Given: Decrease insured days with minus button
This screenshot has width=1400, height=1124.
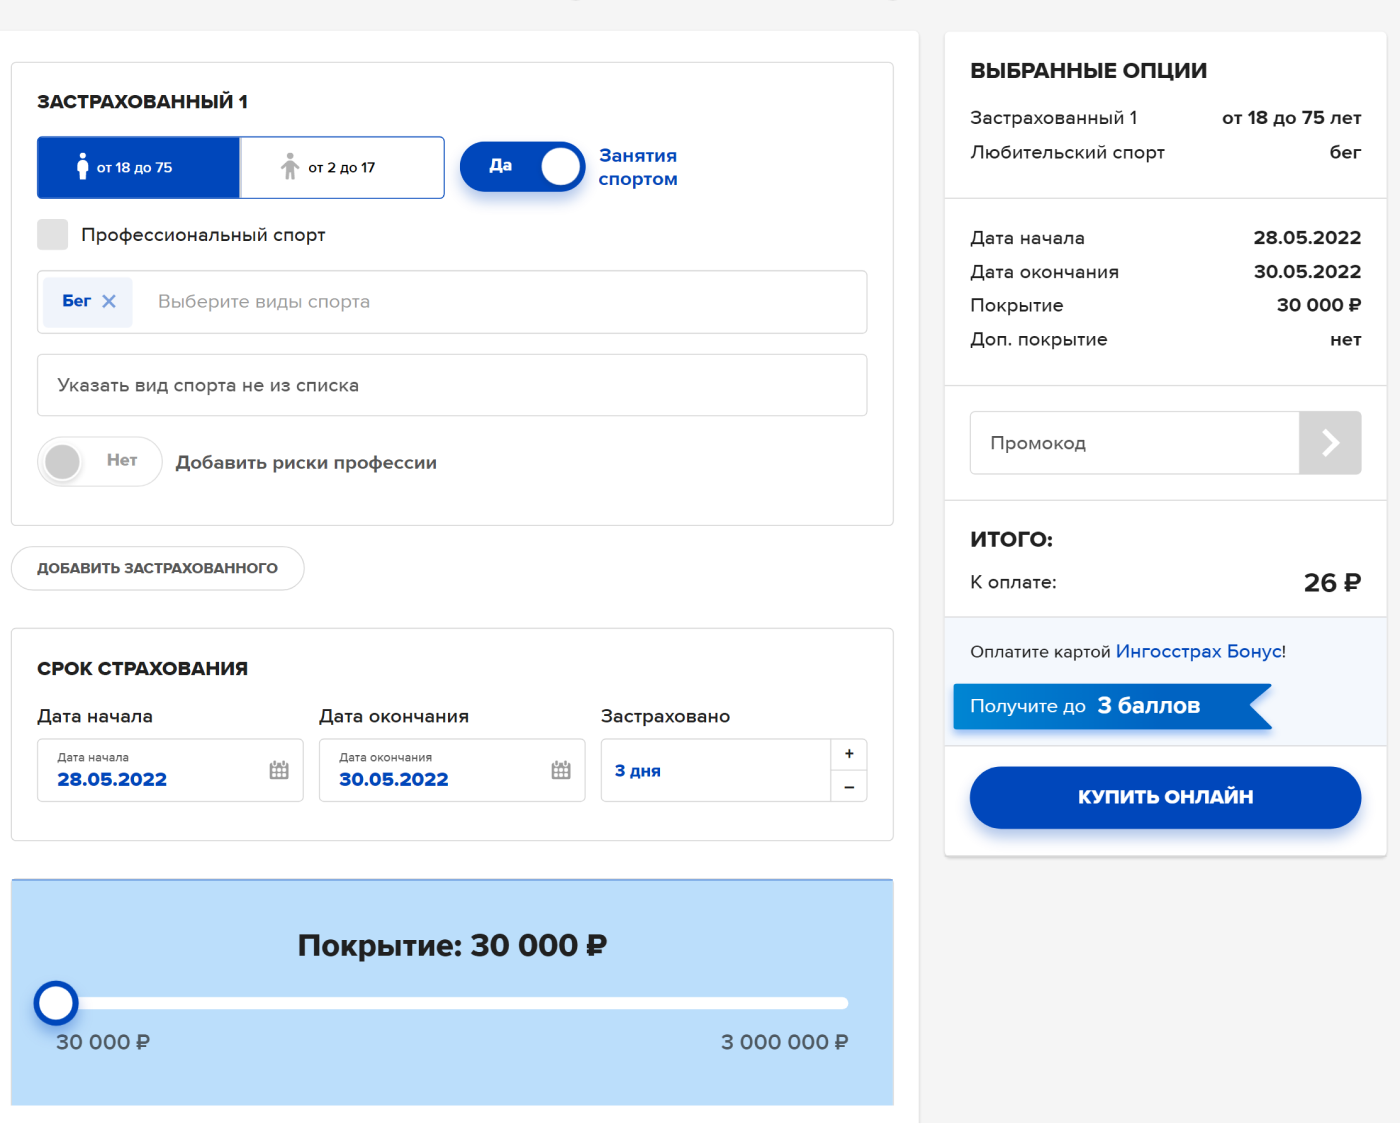Looking at the screenshot, I should tap(849, 787).
